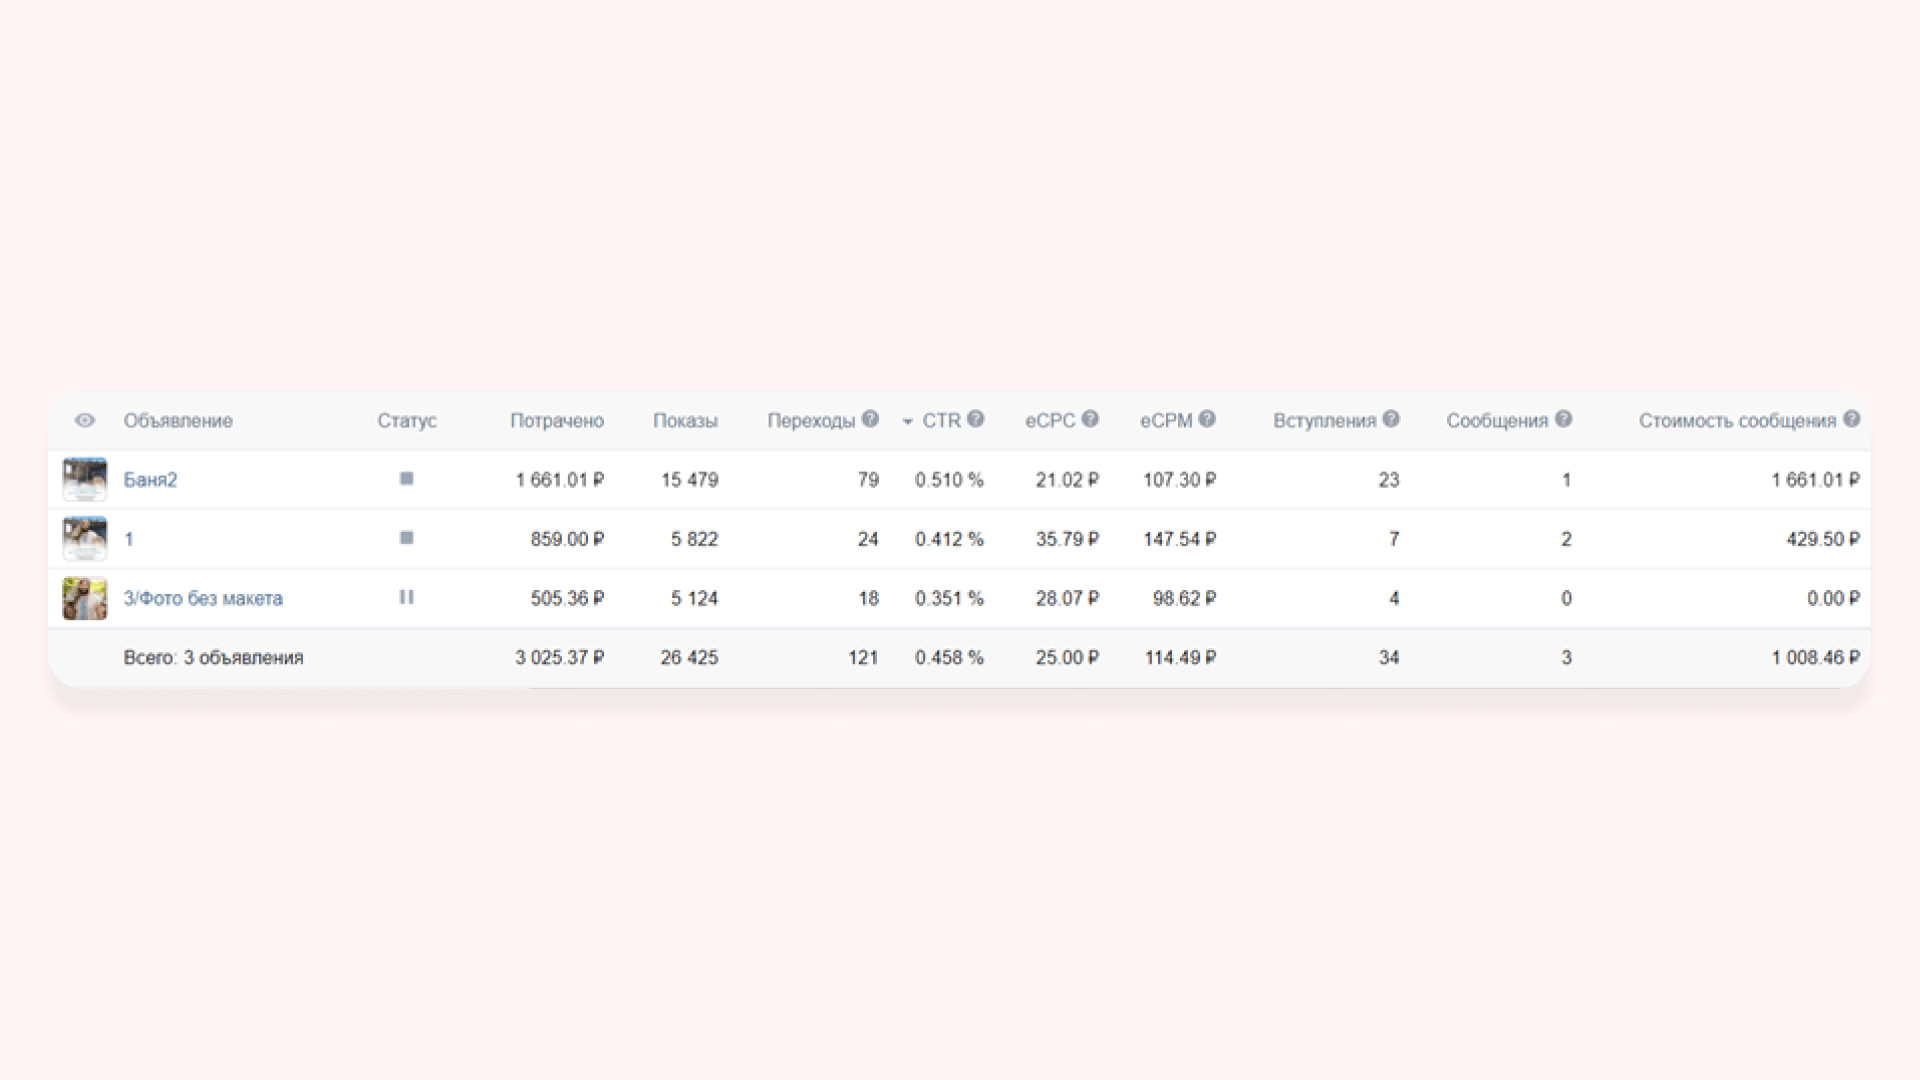Toggle stopped status icon for Баня2
The height and width of the screenshot is (1080, 1920).
click(x=406, y=479)
